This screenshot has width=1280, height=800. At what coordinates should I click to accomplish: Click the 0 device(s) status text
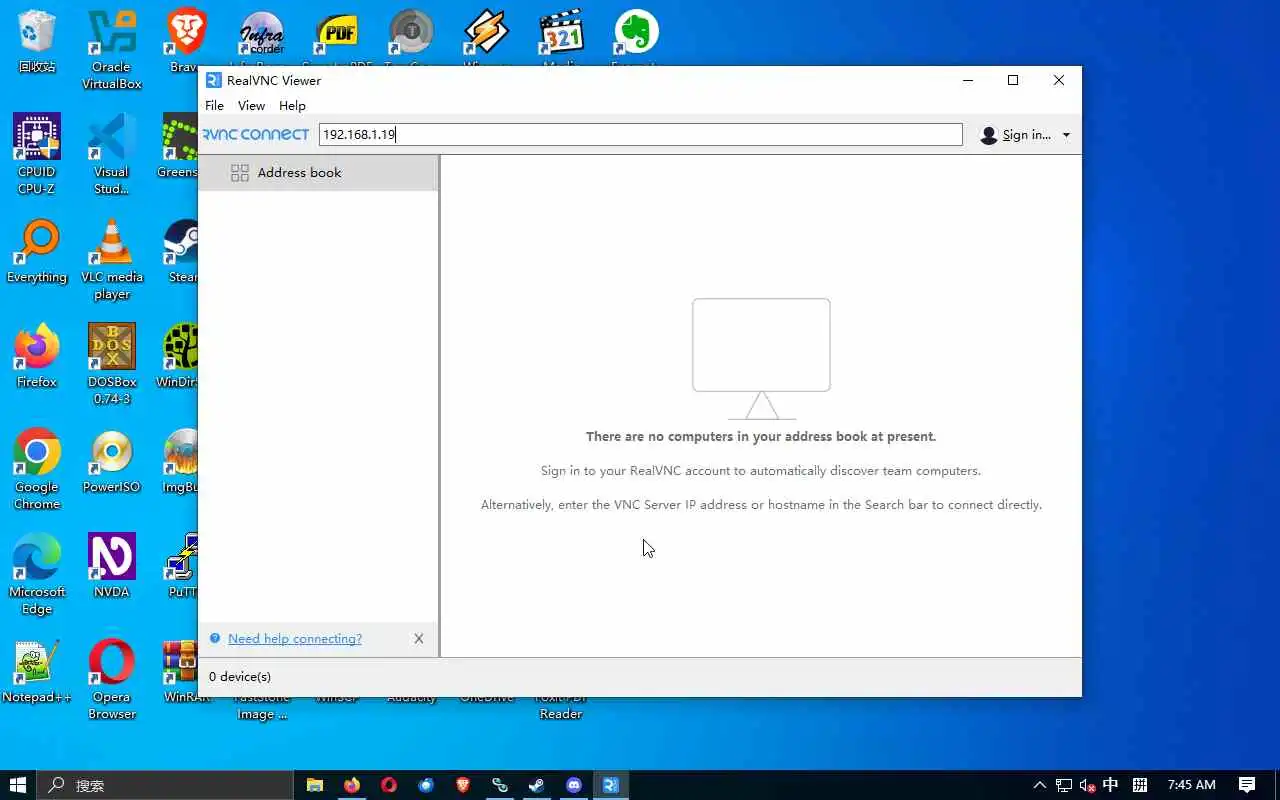click(x=240, y=677)
